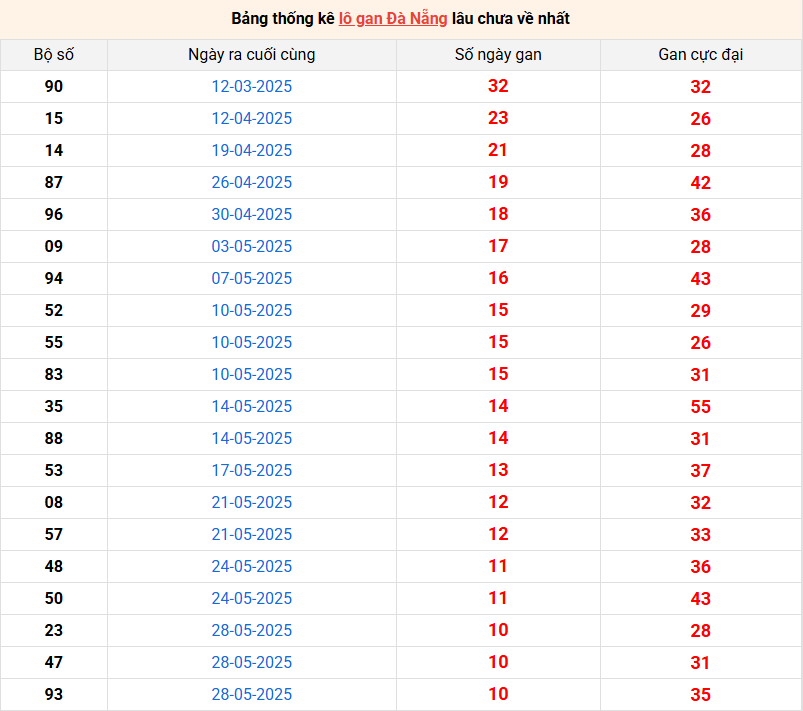Click the max gan value 37 for number 53
Screen dimensions: 803x711
click(x=700, y=471)
